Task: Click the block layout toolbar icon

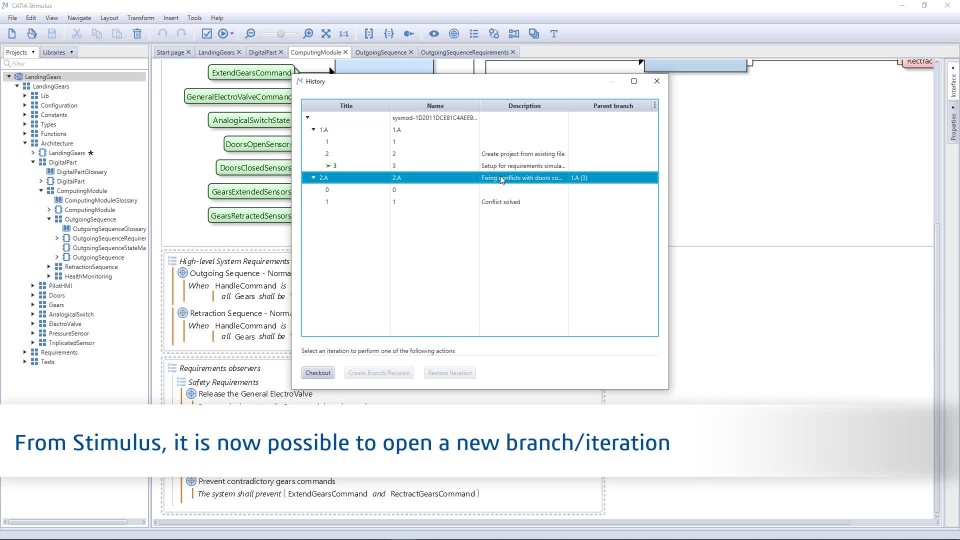Action: (514, 34)
